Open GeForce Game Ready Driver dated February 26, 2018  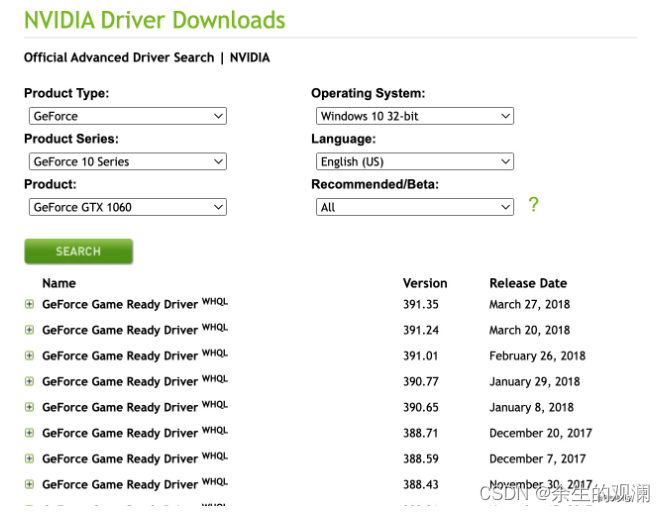pyautogui.click(x=135, y=355)
